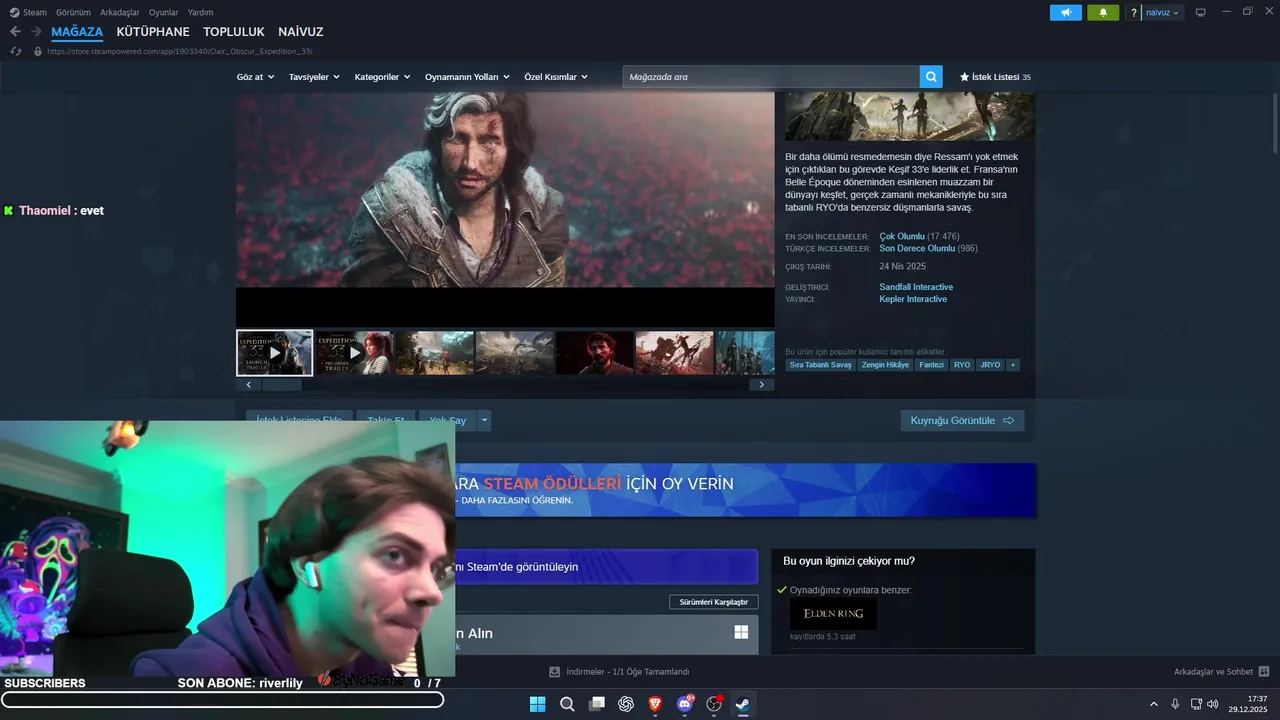The width and height of the screenshot is (1280, 720).
Task: Click Sürümleri Karşılaştır button
Action: (x=714, y=602)
